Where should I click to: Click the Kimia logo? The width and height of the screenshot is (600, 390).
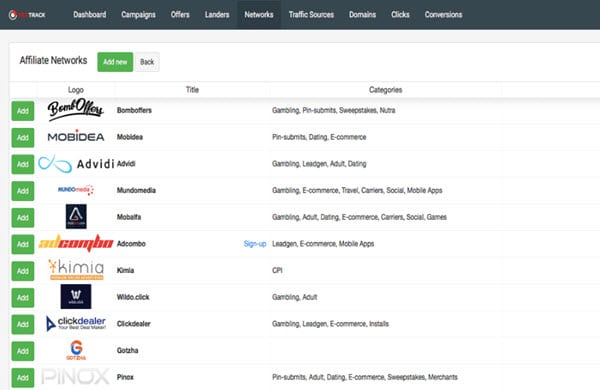click(x=76, y=269)
